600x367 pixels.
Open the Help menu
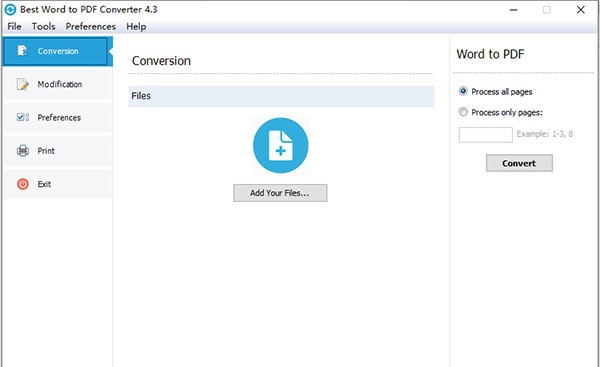(x=136, y=26)
